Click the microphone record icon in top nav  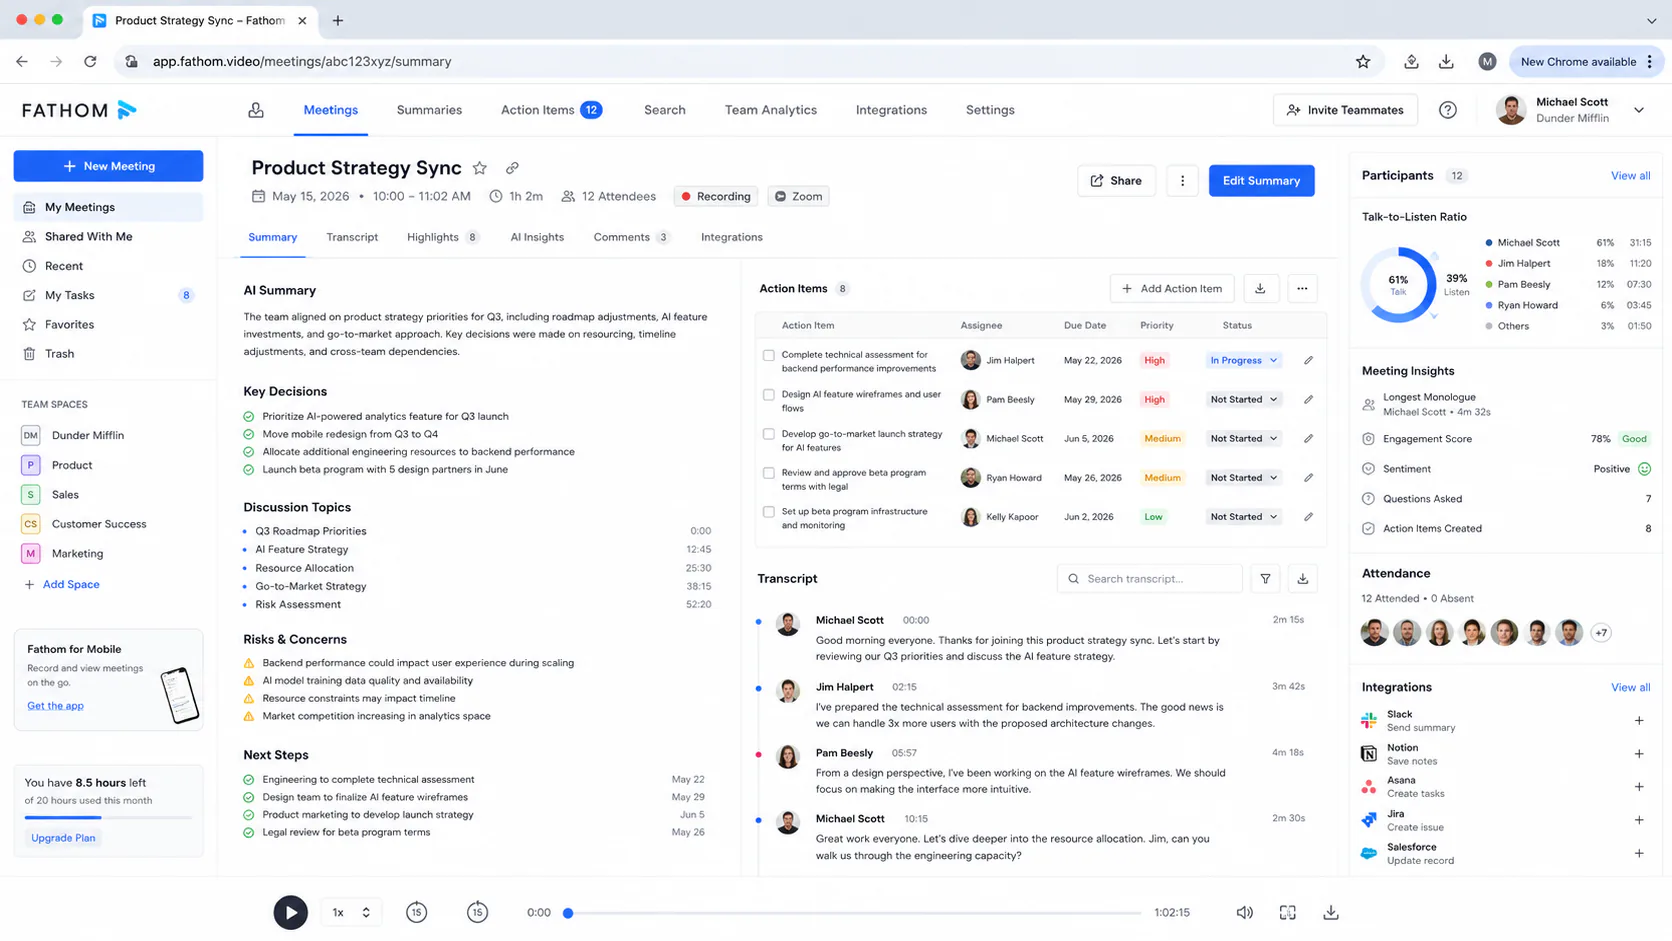256,110
